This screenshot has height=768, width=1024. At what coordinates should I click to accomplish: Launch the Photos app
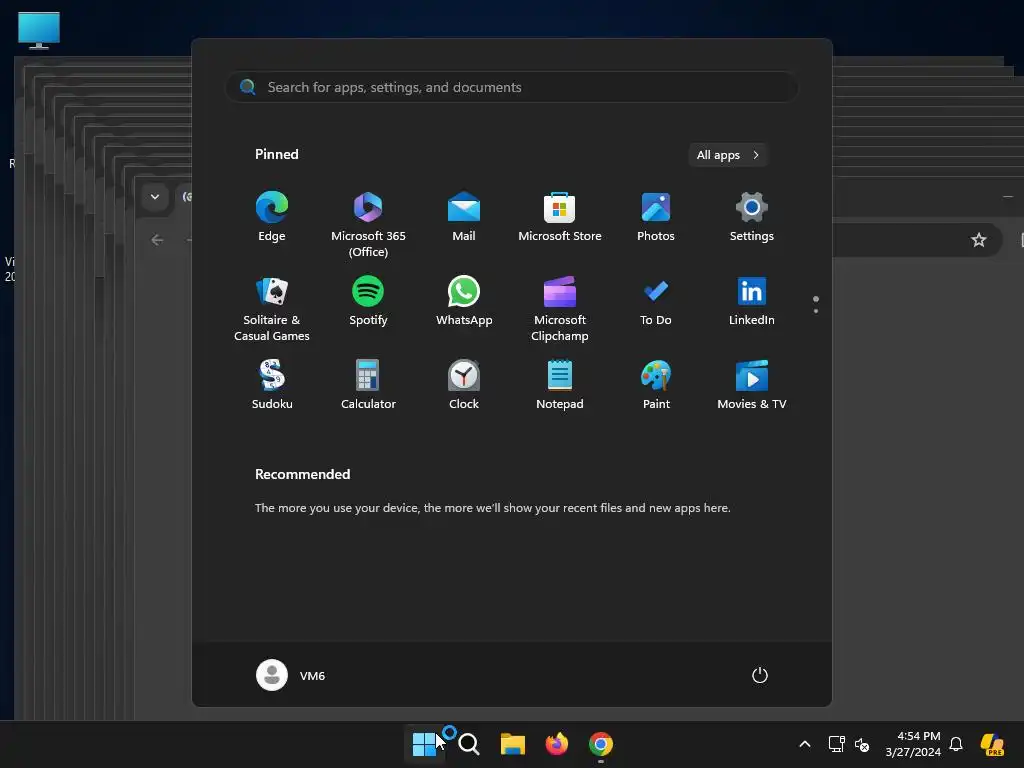click(x=656, y=217)
